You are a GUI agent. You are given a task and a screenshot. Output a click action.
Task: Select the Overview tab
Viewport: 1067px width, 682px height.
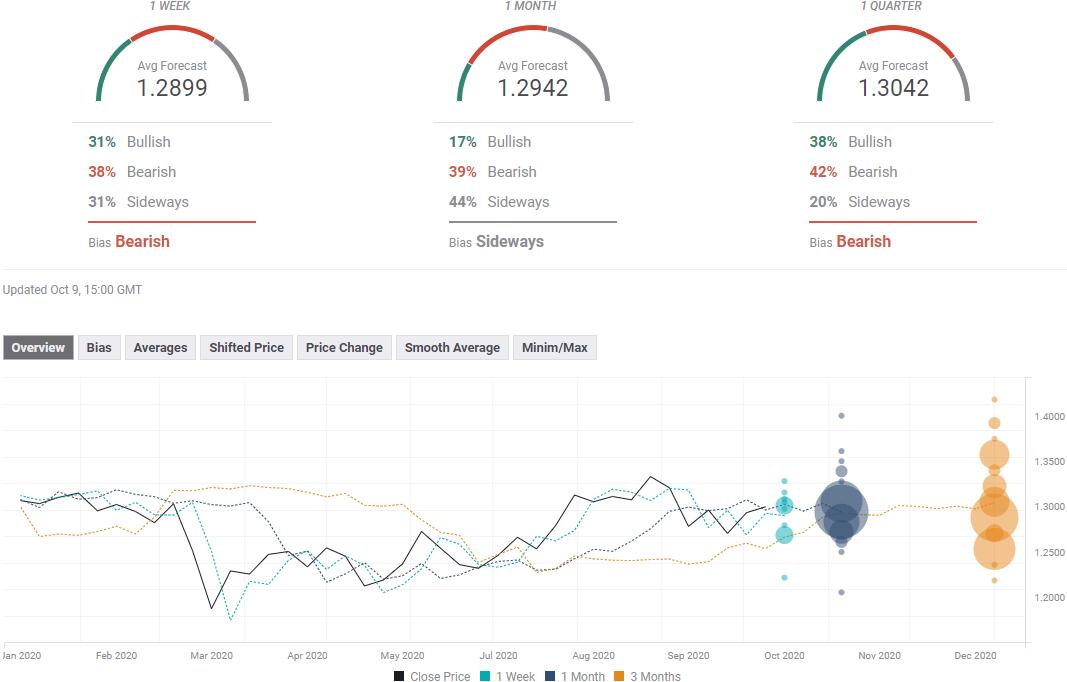point(38,347)
